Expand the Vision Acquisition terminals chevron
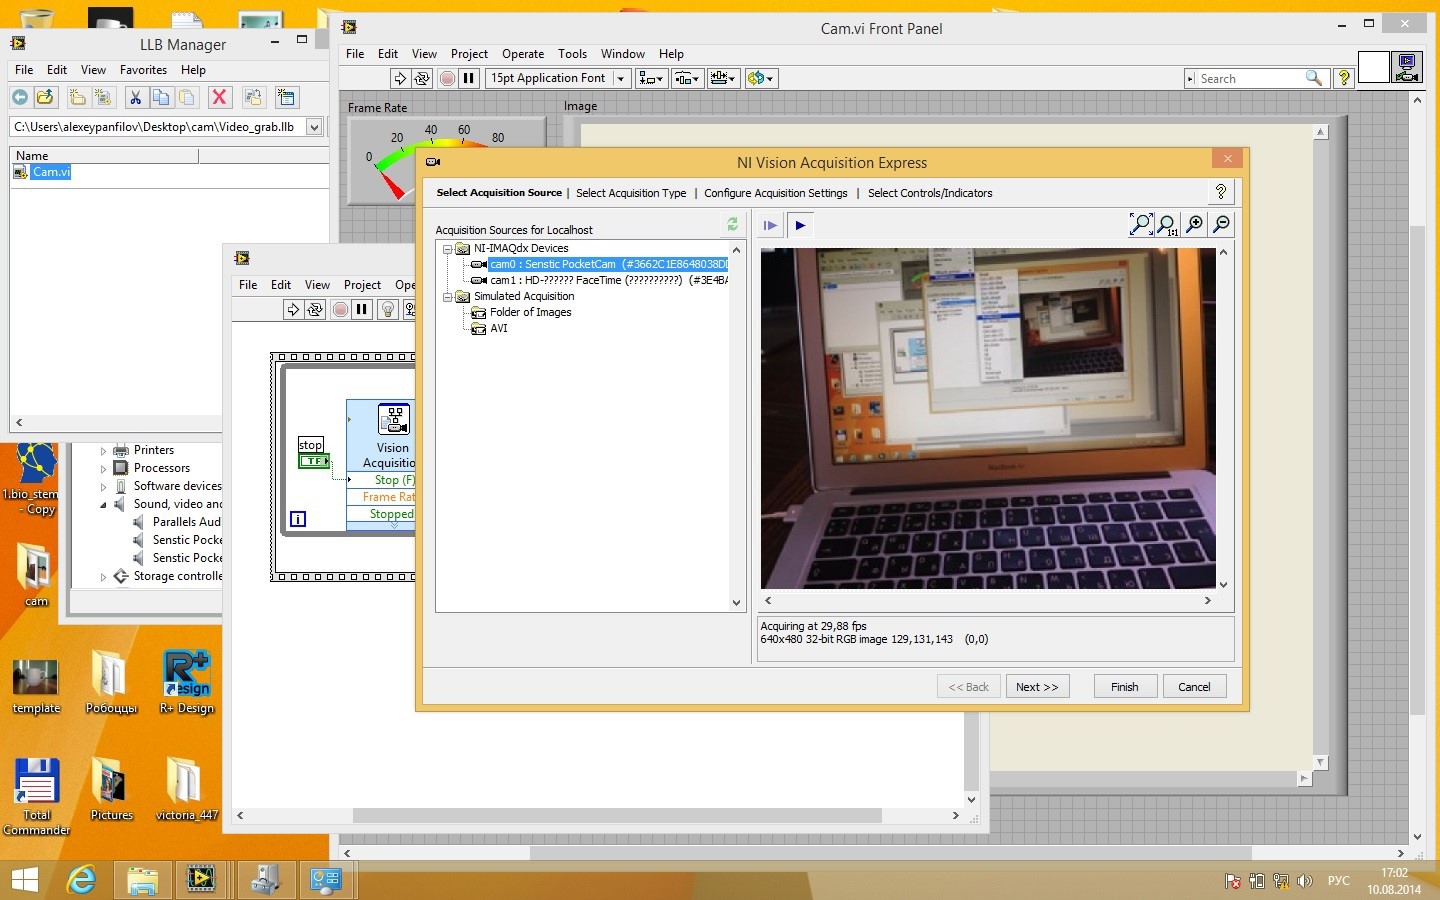1440x900 pixels. click(x=393, y=526)
